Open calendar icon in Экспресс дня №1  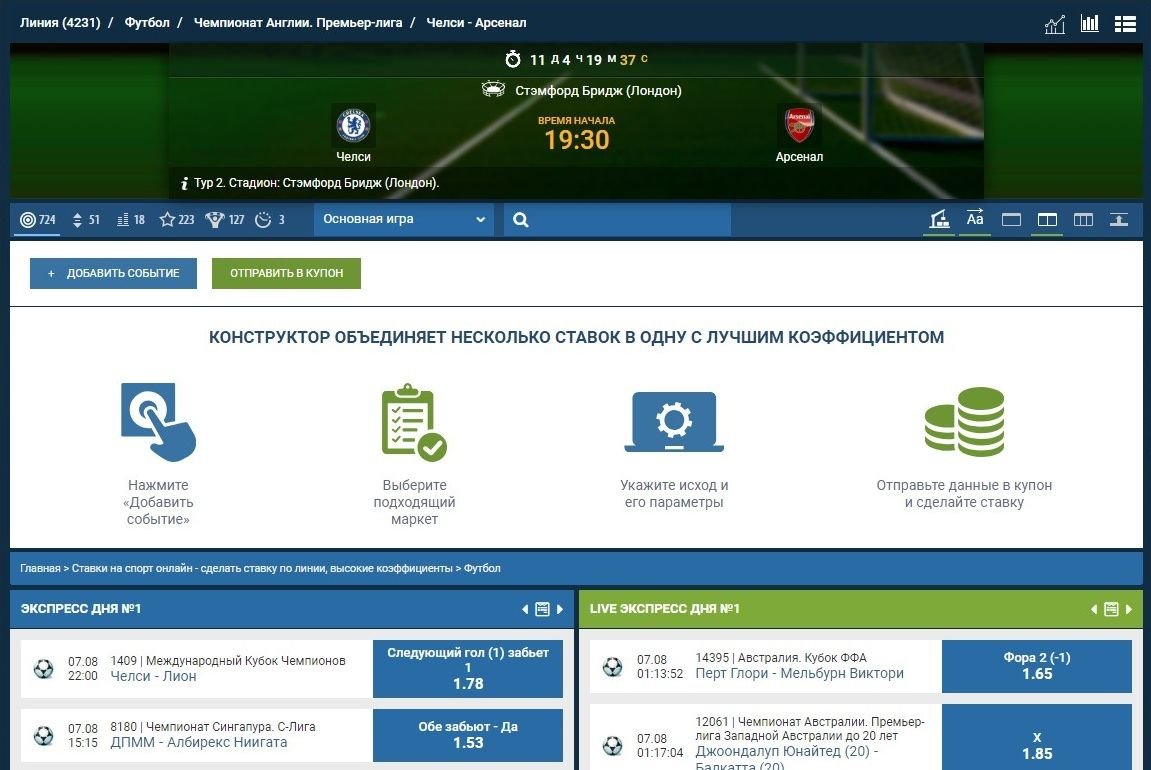[x=542, y=609]
